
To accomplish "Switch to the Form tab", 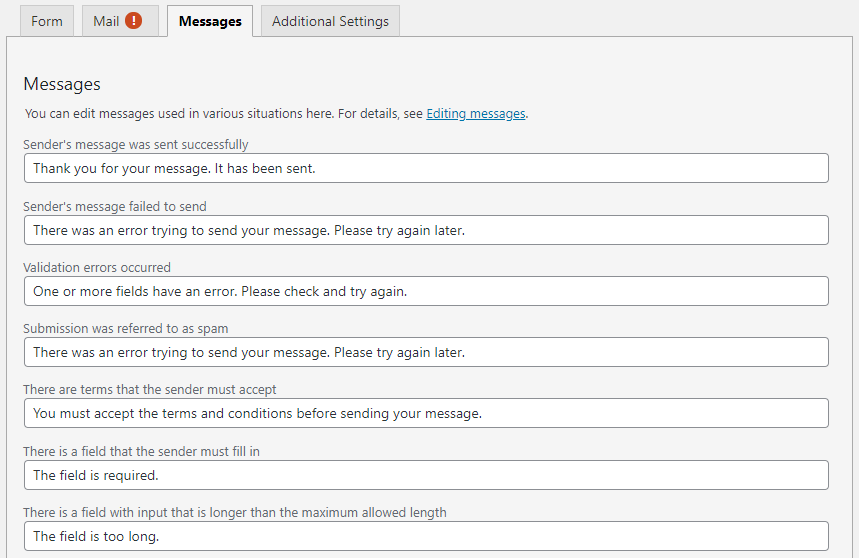I will [x=47, y=21].
